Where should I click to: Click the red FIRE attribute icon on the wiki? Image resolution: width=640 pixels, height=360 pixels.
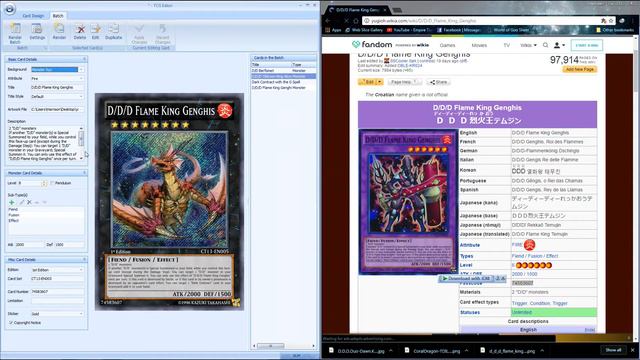pos(529,245)
